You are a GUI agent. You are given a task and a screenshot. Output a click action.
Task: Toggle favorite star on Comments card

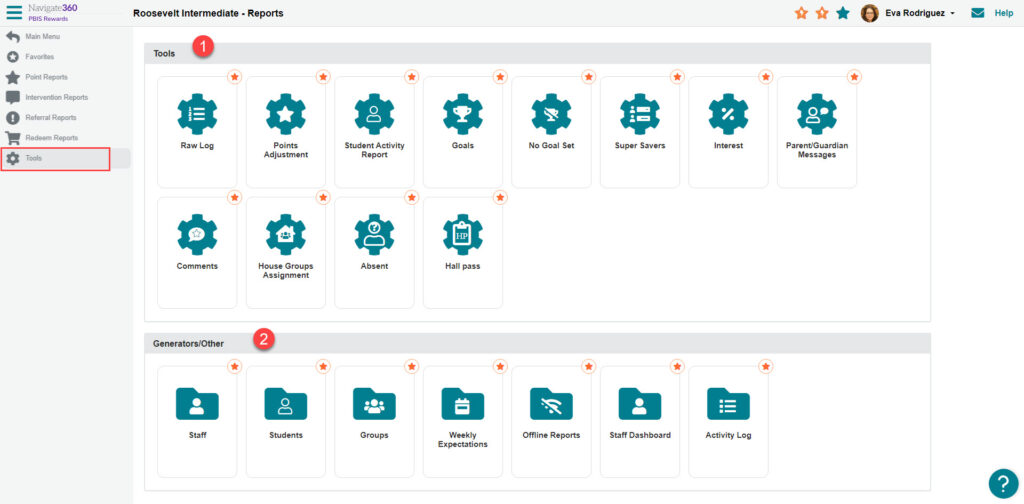coord(235,197)
